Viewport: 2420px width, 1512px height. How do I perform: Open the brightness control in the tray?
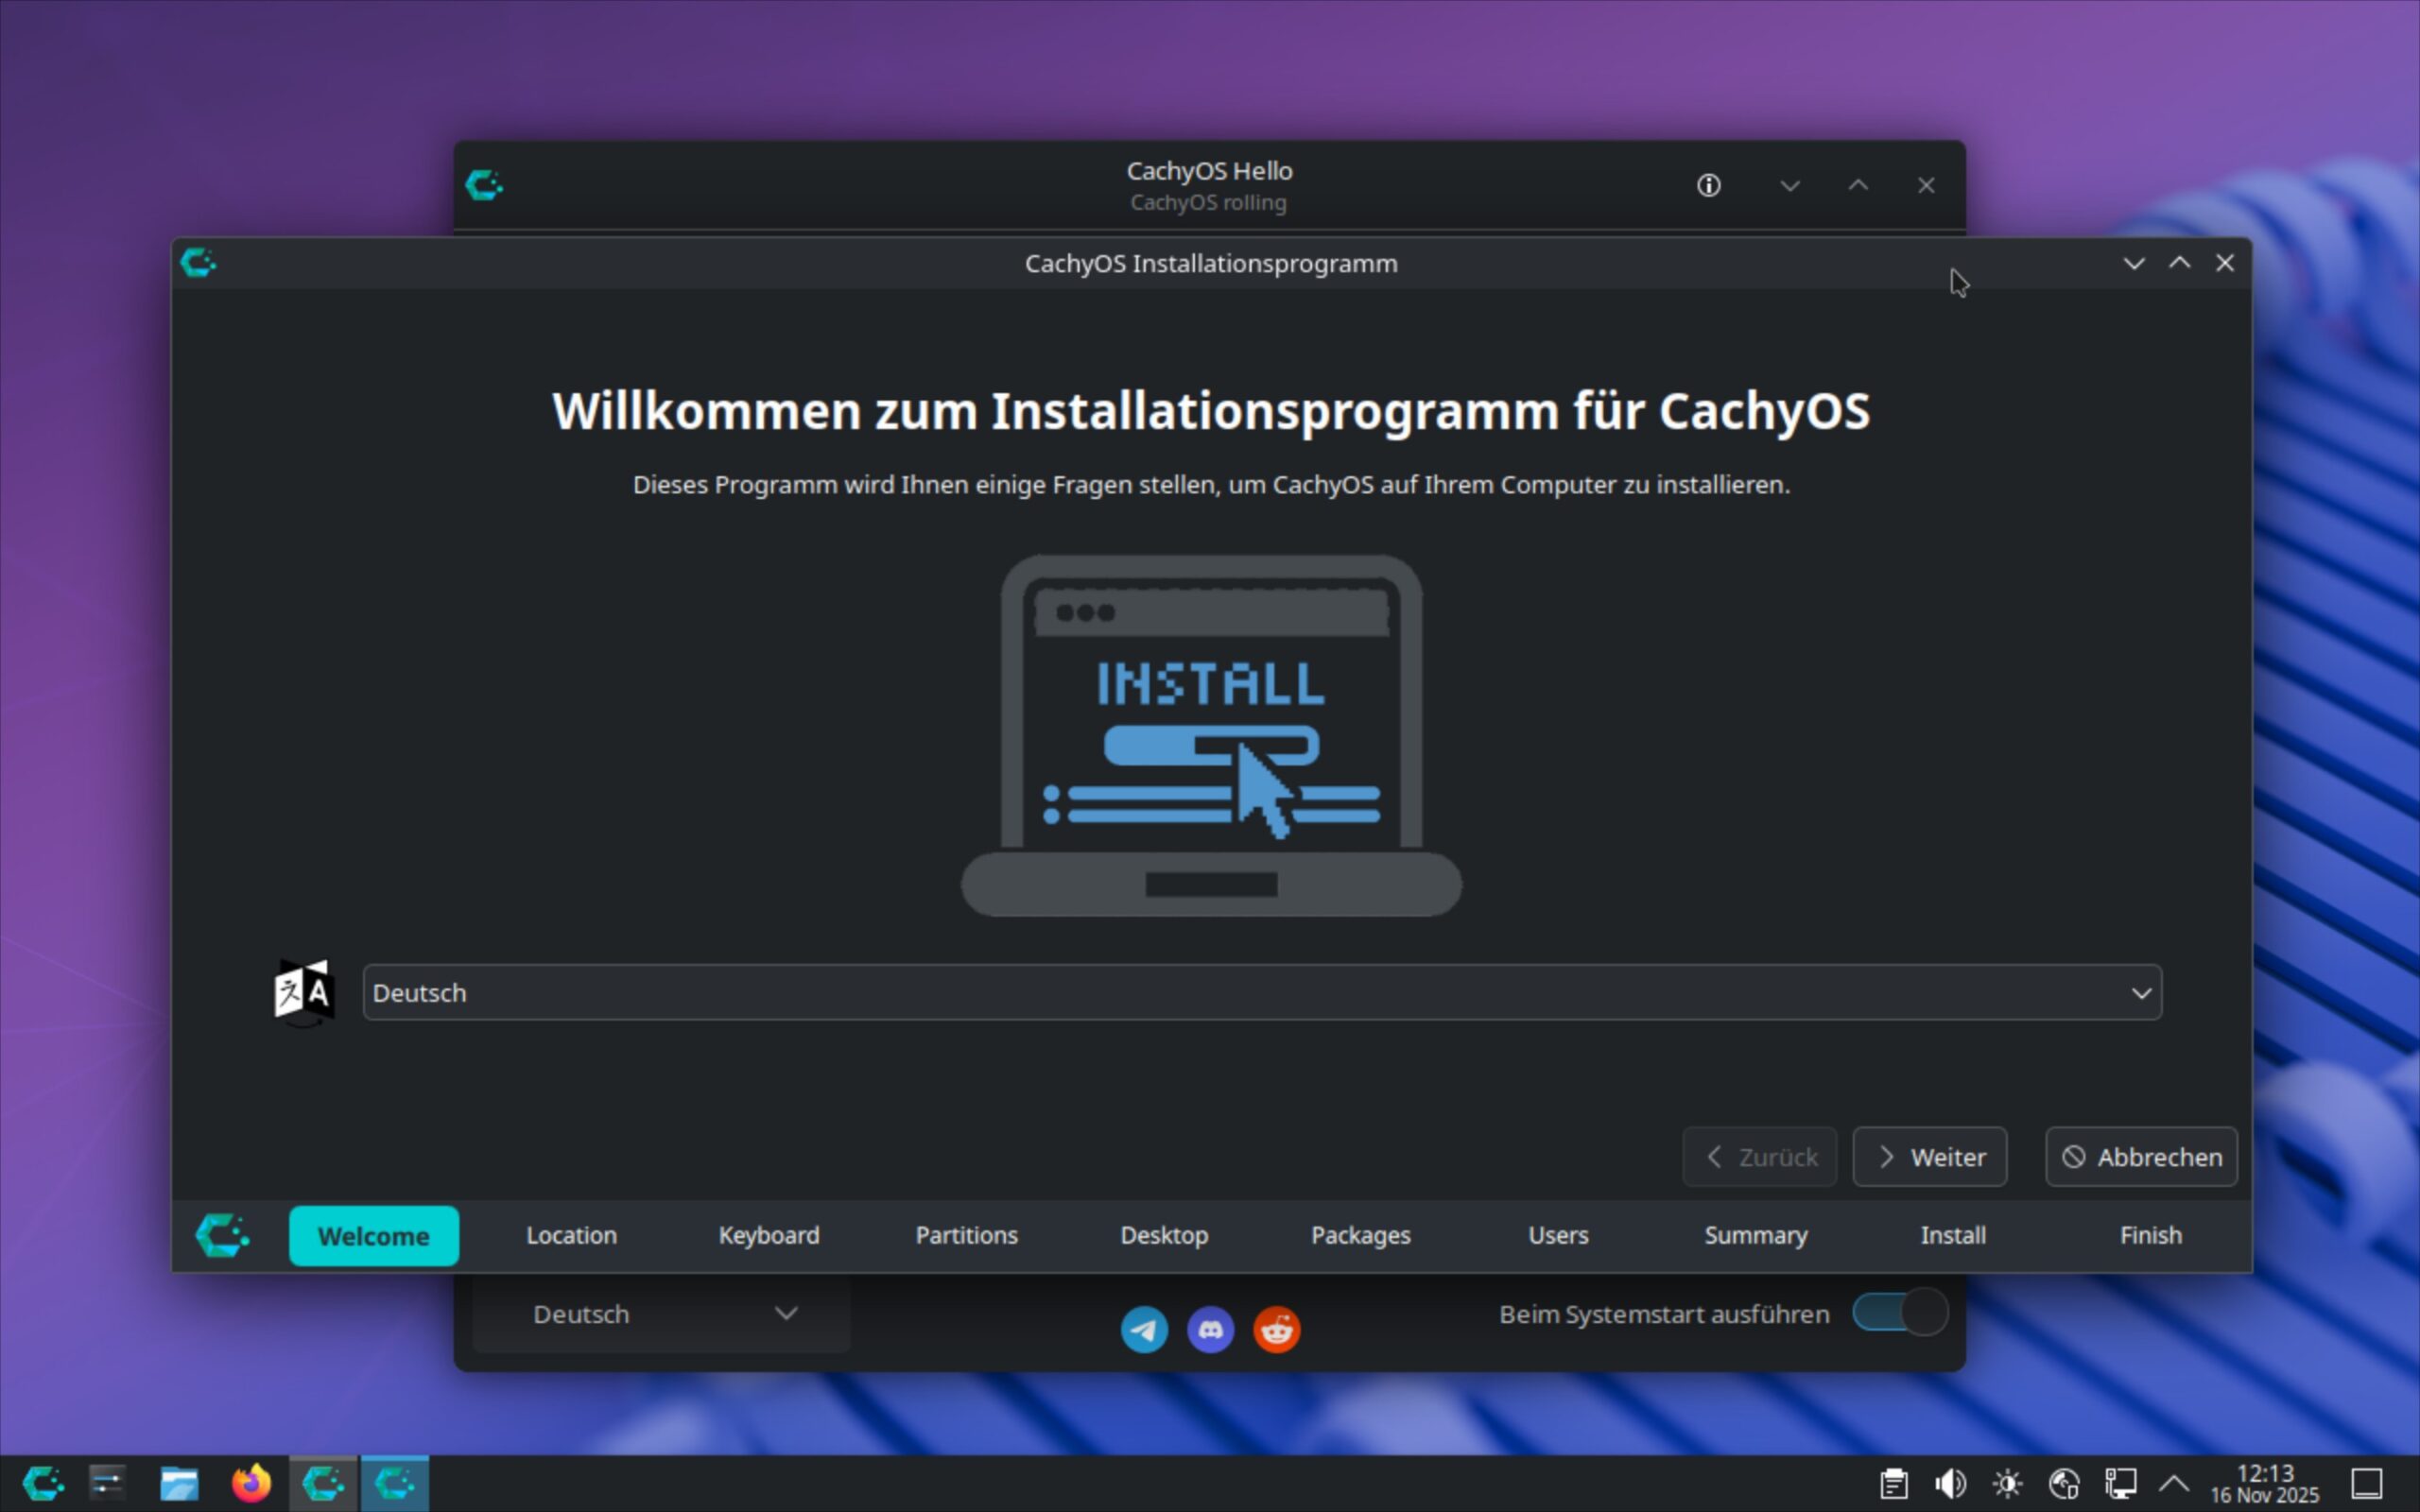(2007, 1483)
